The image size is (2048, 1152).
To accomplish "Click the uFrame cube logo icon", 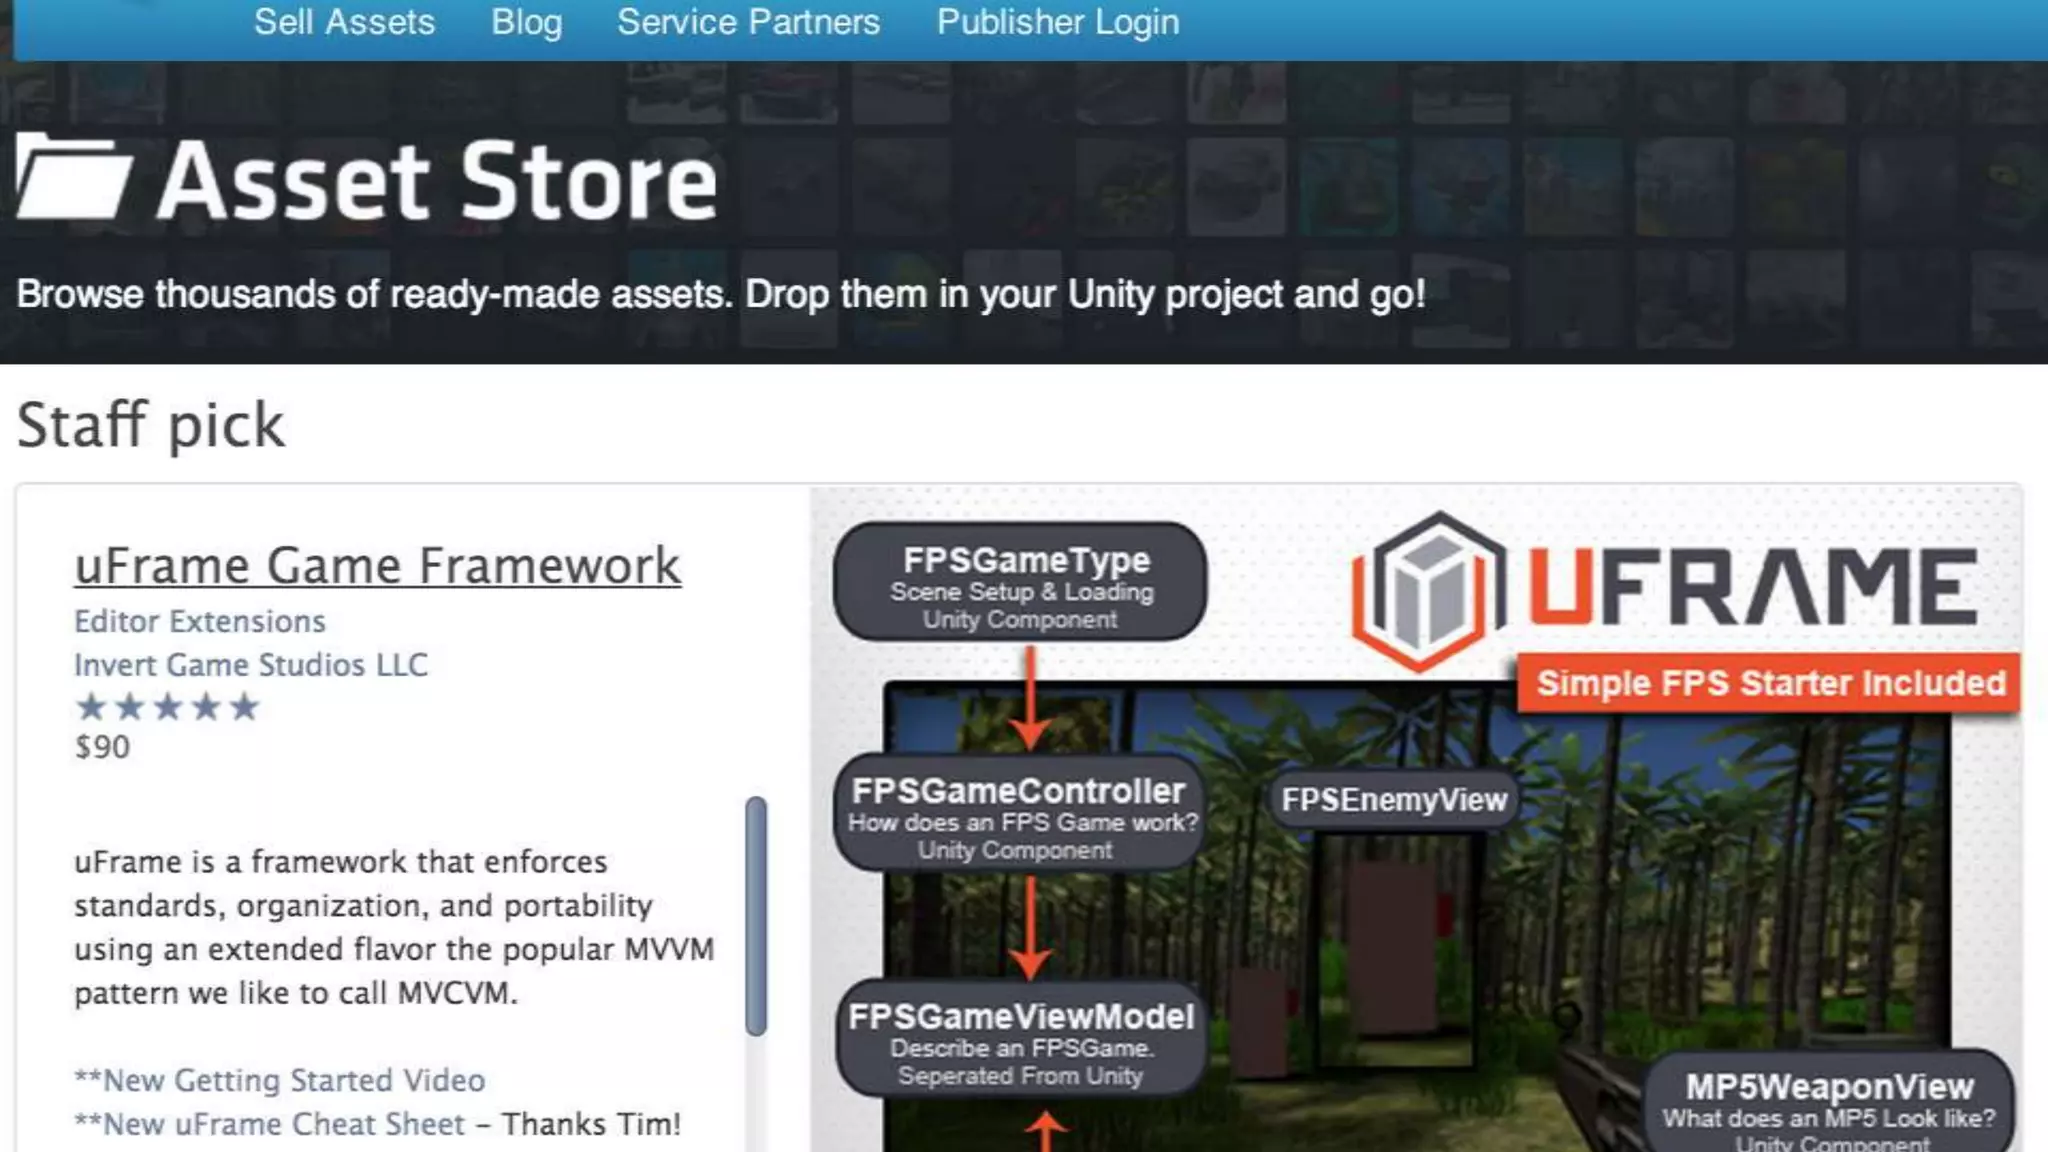I will (1429, 590).
